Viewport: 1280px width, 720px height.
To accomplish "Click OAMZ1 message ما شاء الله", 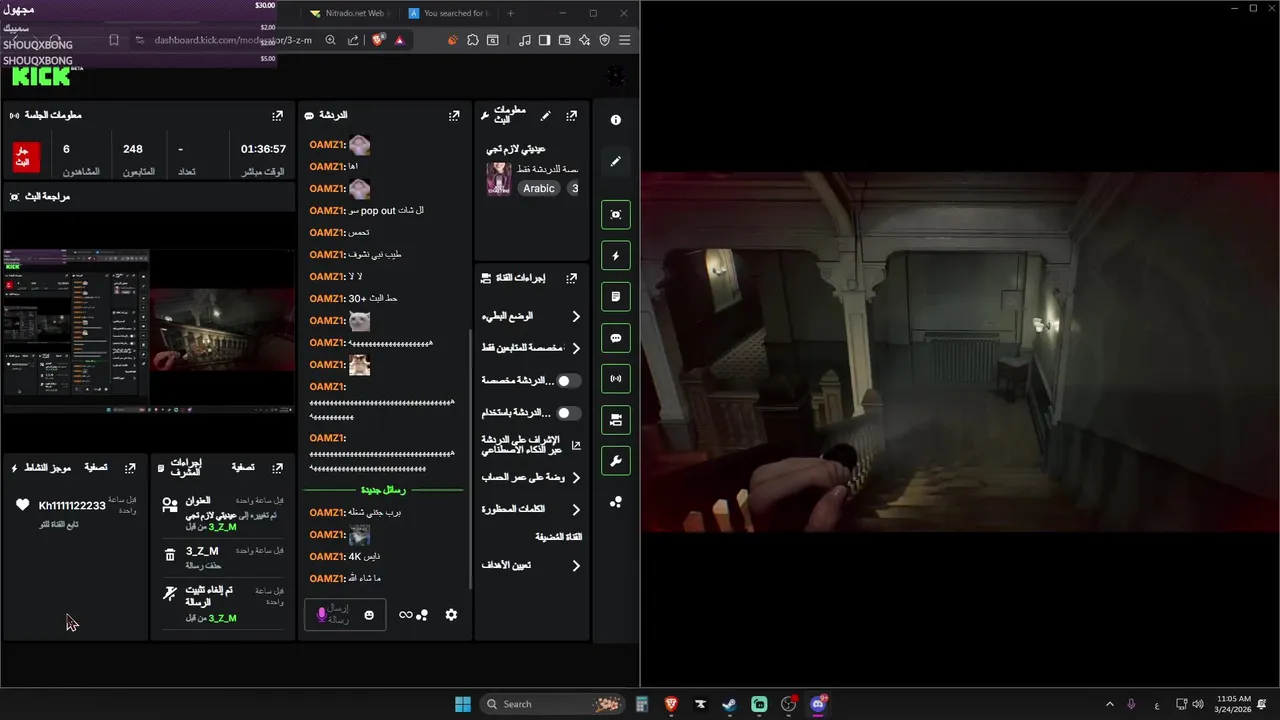I will [x=345, y=578].
